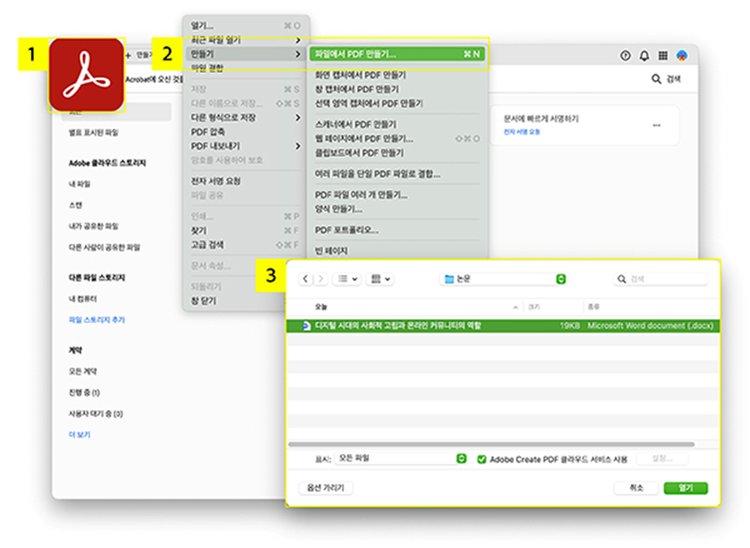Choose 스캐너에서 PDF 만들기
This screenshot has height=548, width=750.
coord(355,124)
